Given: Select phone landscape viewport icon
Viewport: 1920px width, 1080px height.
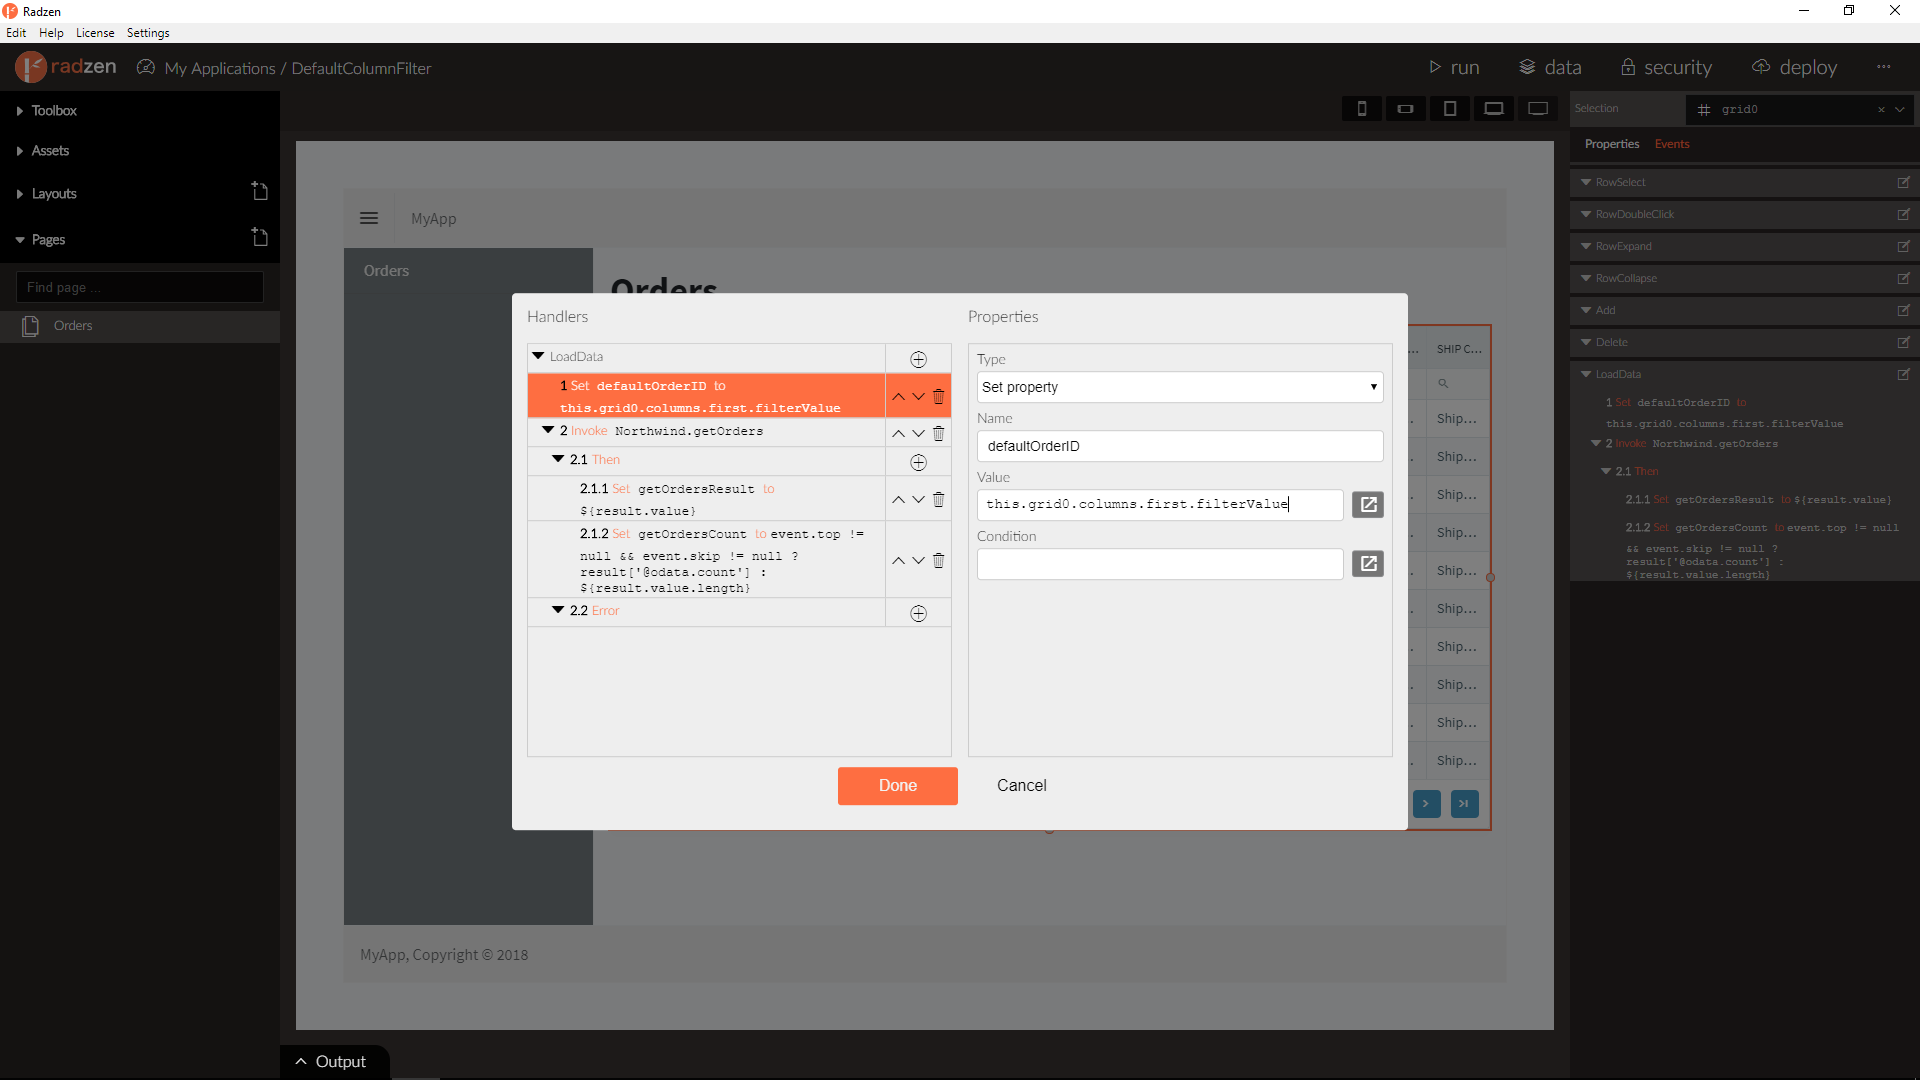Looking at the screenshot, I should [1406, 108].
